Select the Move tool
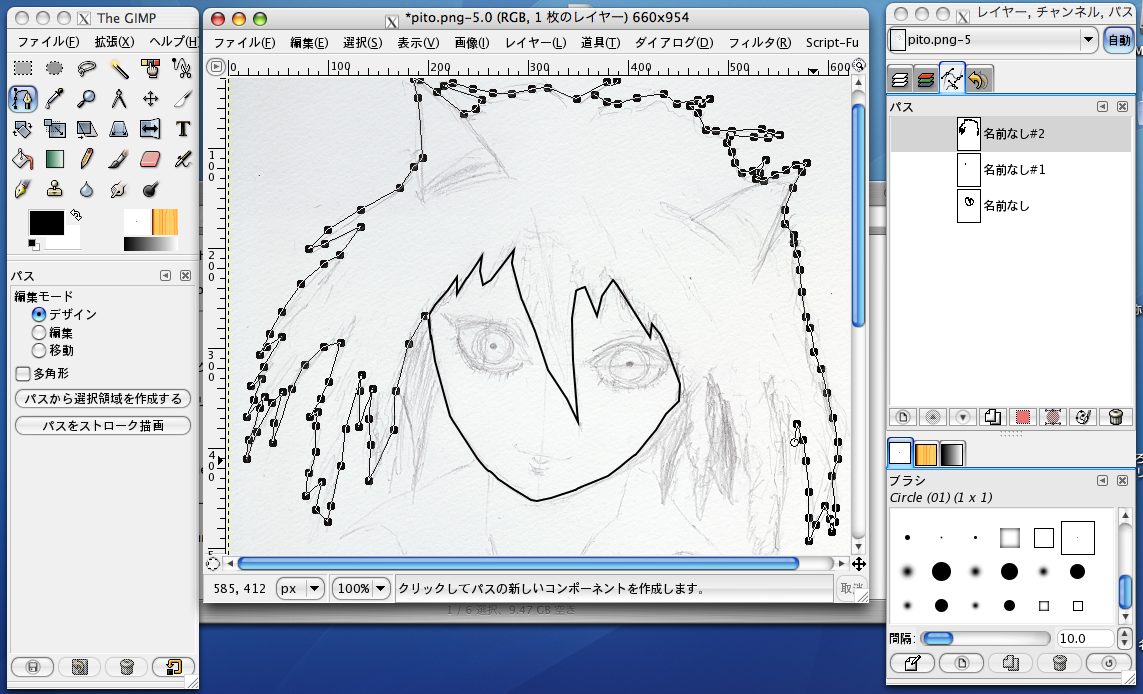Image resolution: width=1143 pixels, height=694 pixels. point(151,98)
